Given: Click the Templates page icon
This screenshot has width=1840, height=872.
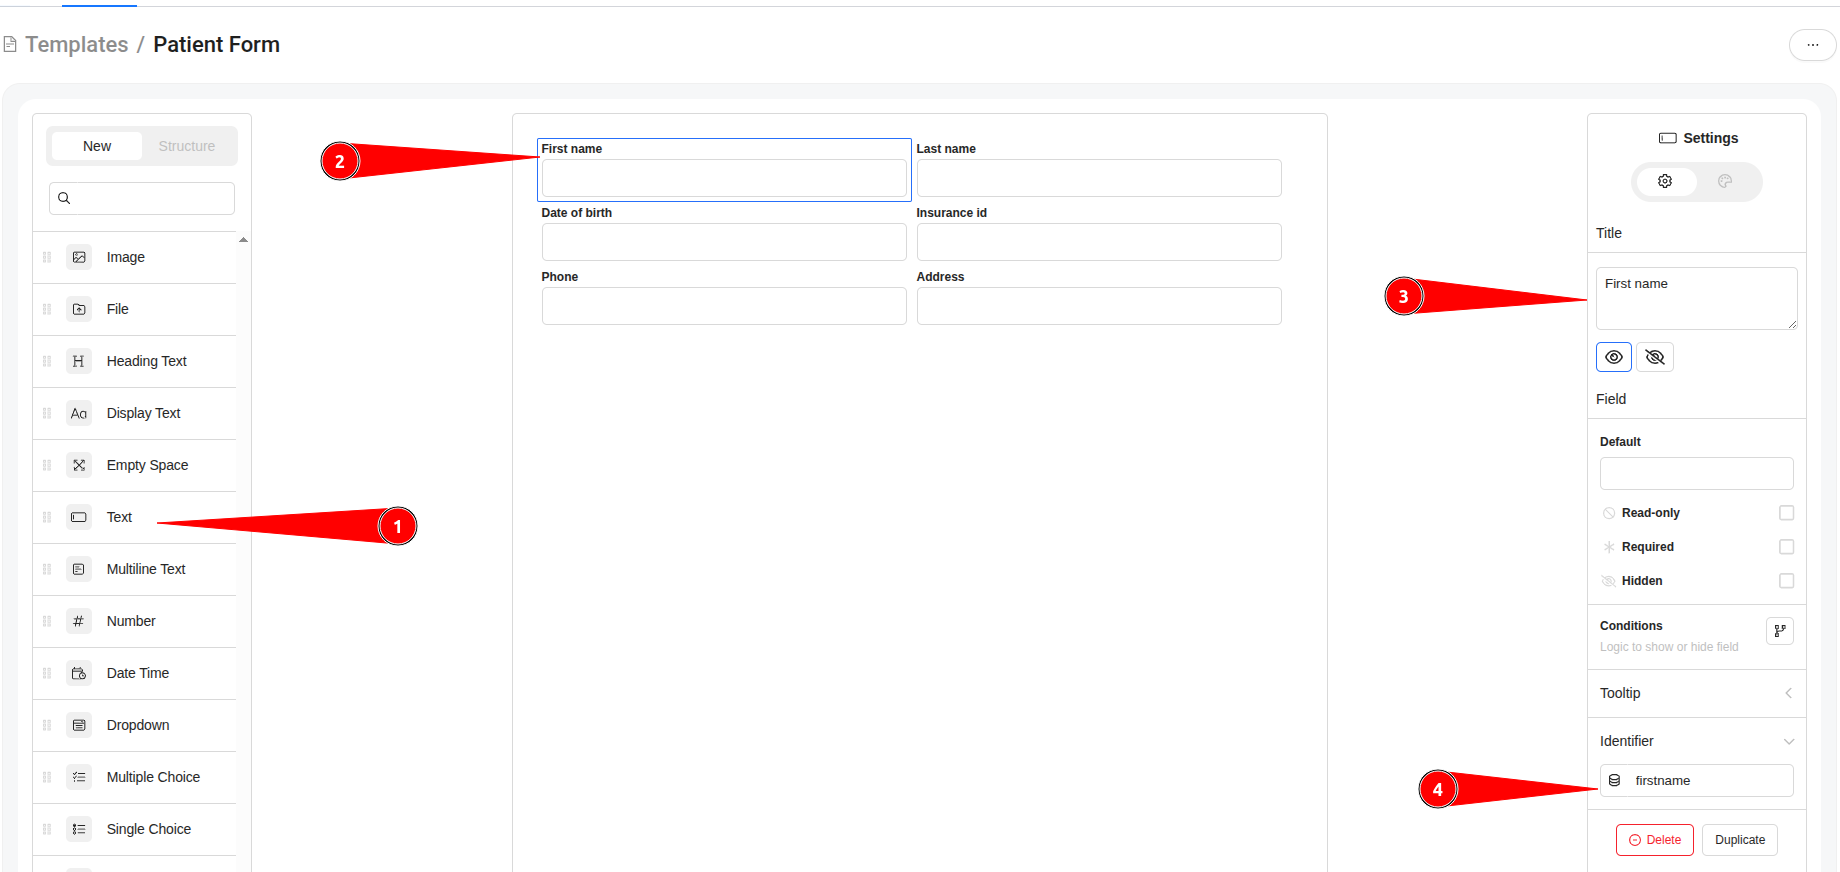Looking at the screenshot, I should (10, 44).
